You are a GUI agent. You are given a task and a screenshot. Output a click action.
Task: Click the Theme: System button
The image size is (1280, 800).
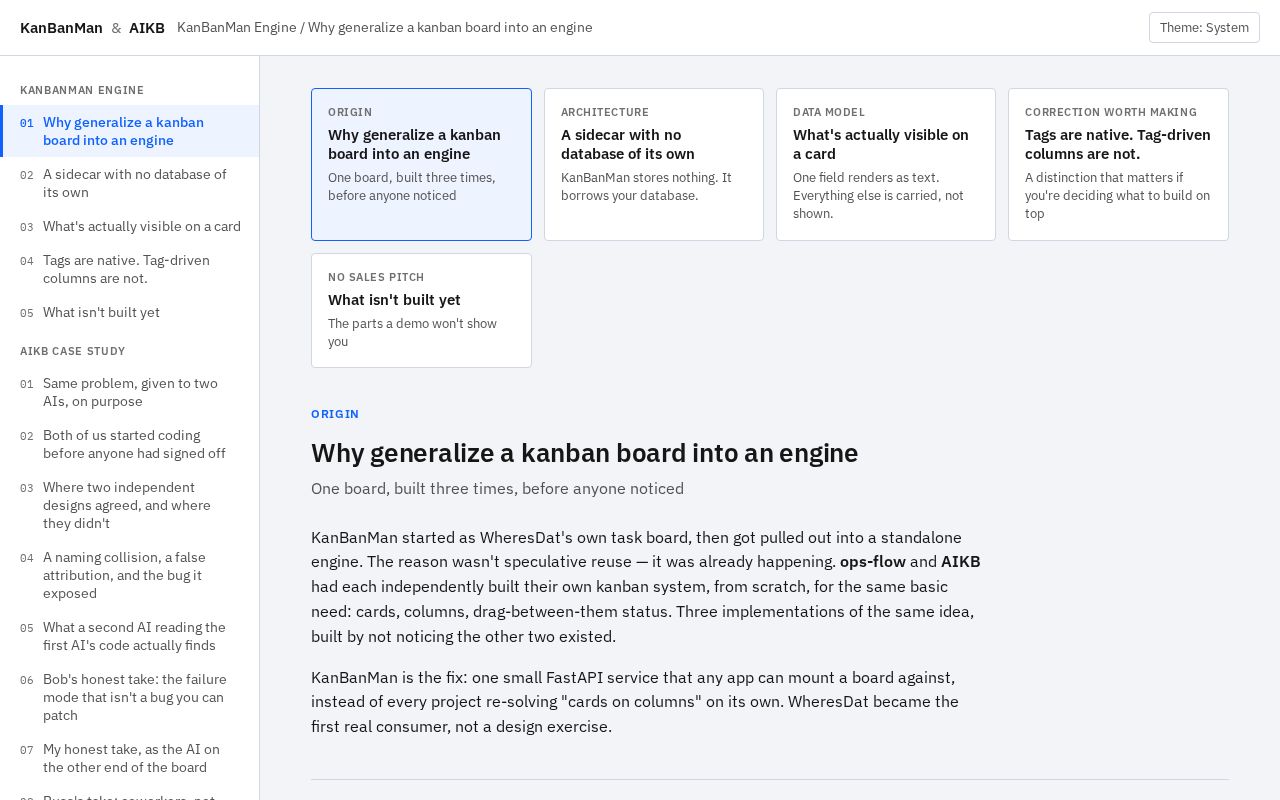(x=1204, y=28)
